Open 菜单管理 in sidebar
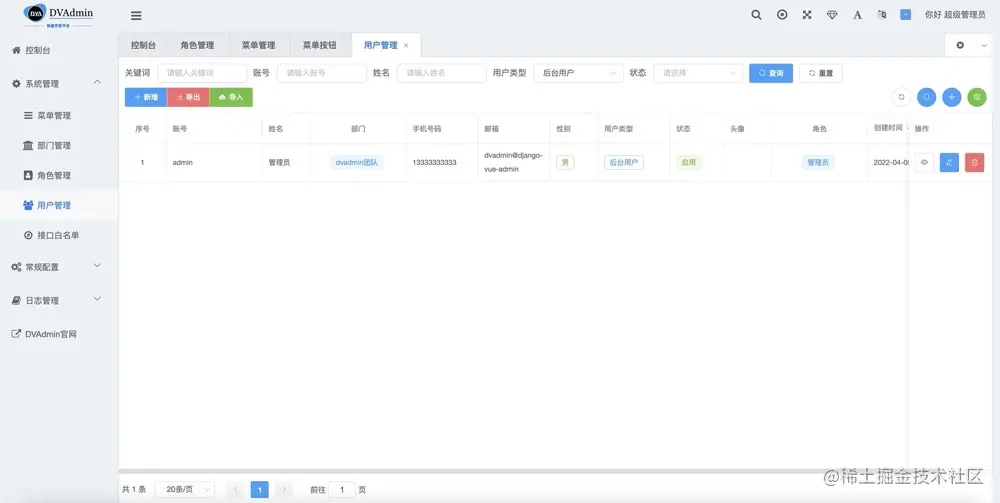1000x503 pixels. click(x=59, y=115)
